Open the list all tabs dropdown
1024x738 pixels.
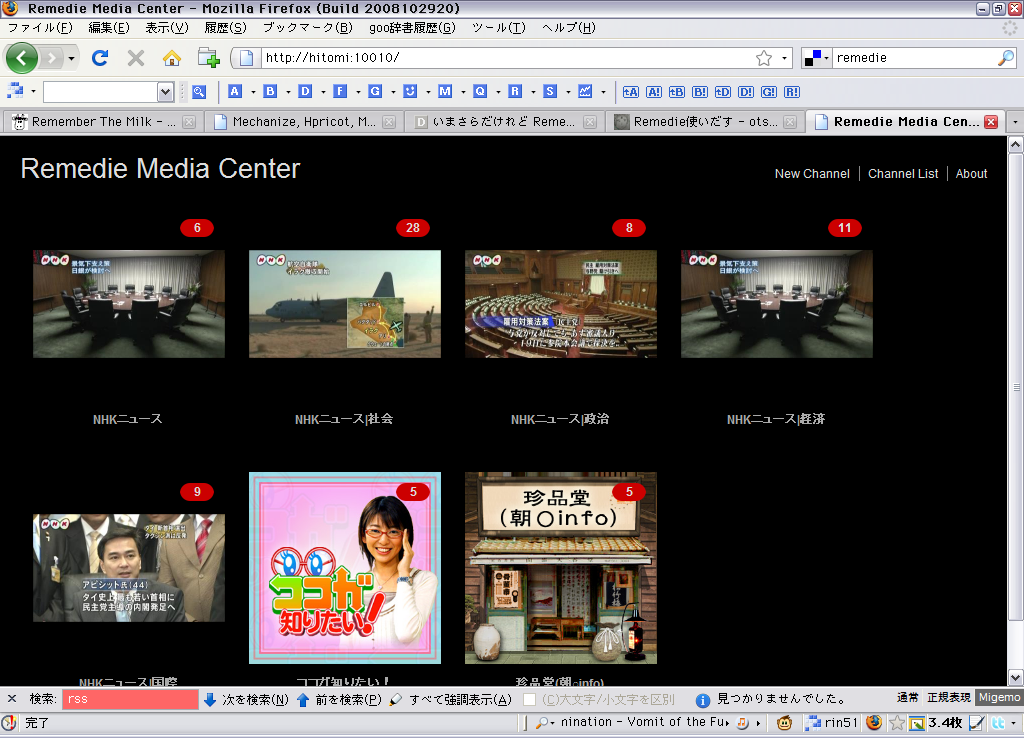point(1015,121)
